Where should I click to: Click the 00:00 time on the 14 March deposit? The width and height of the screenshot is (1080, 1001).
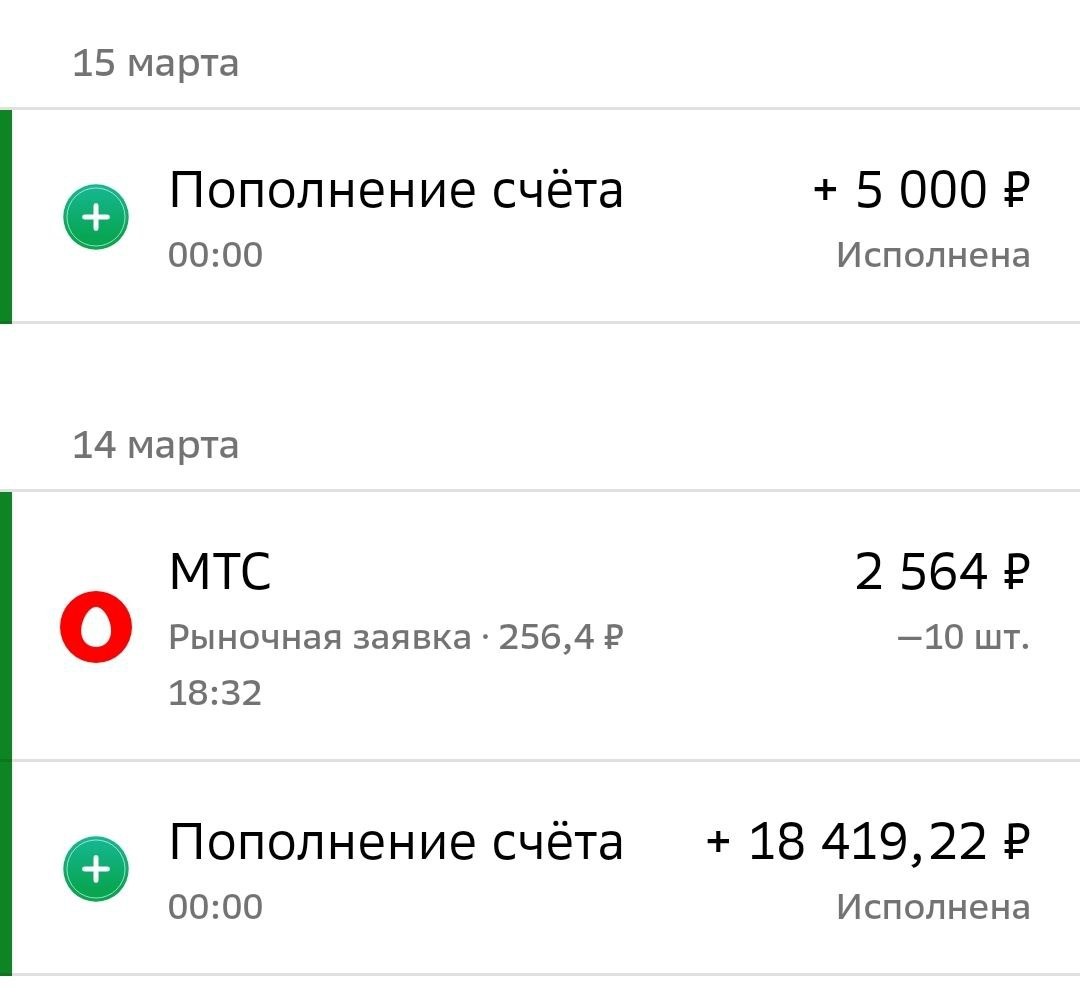click(215, 908)
